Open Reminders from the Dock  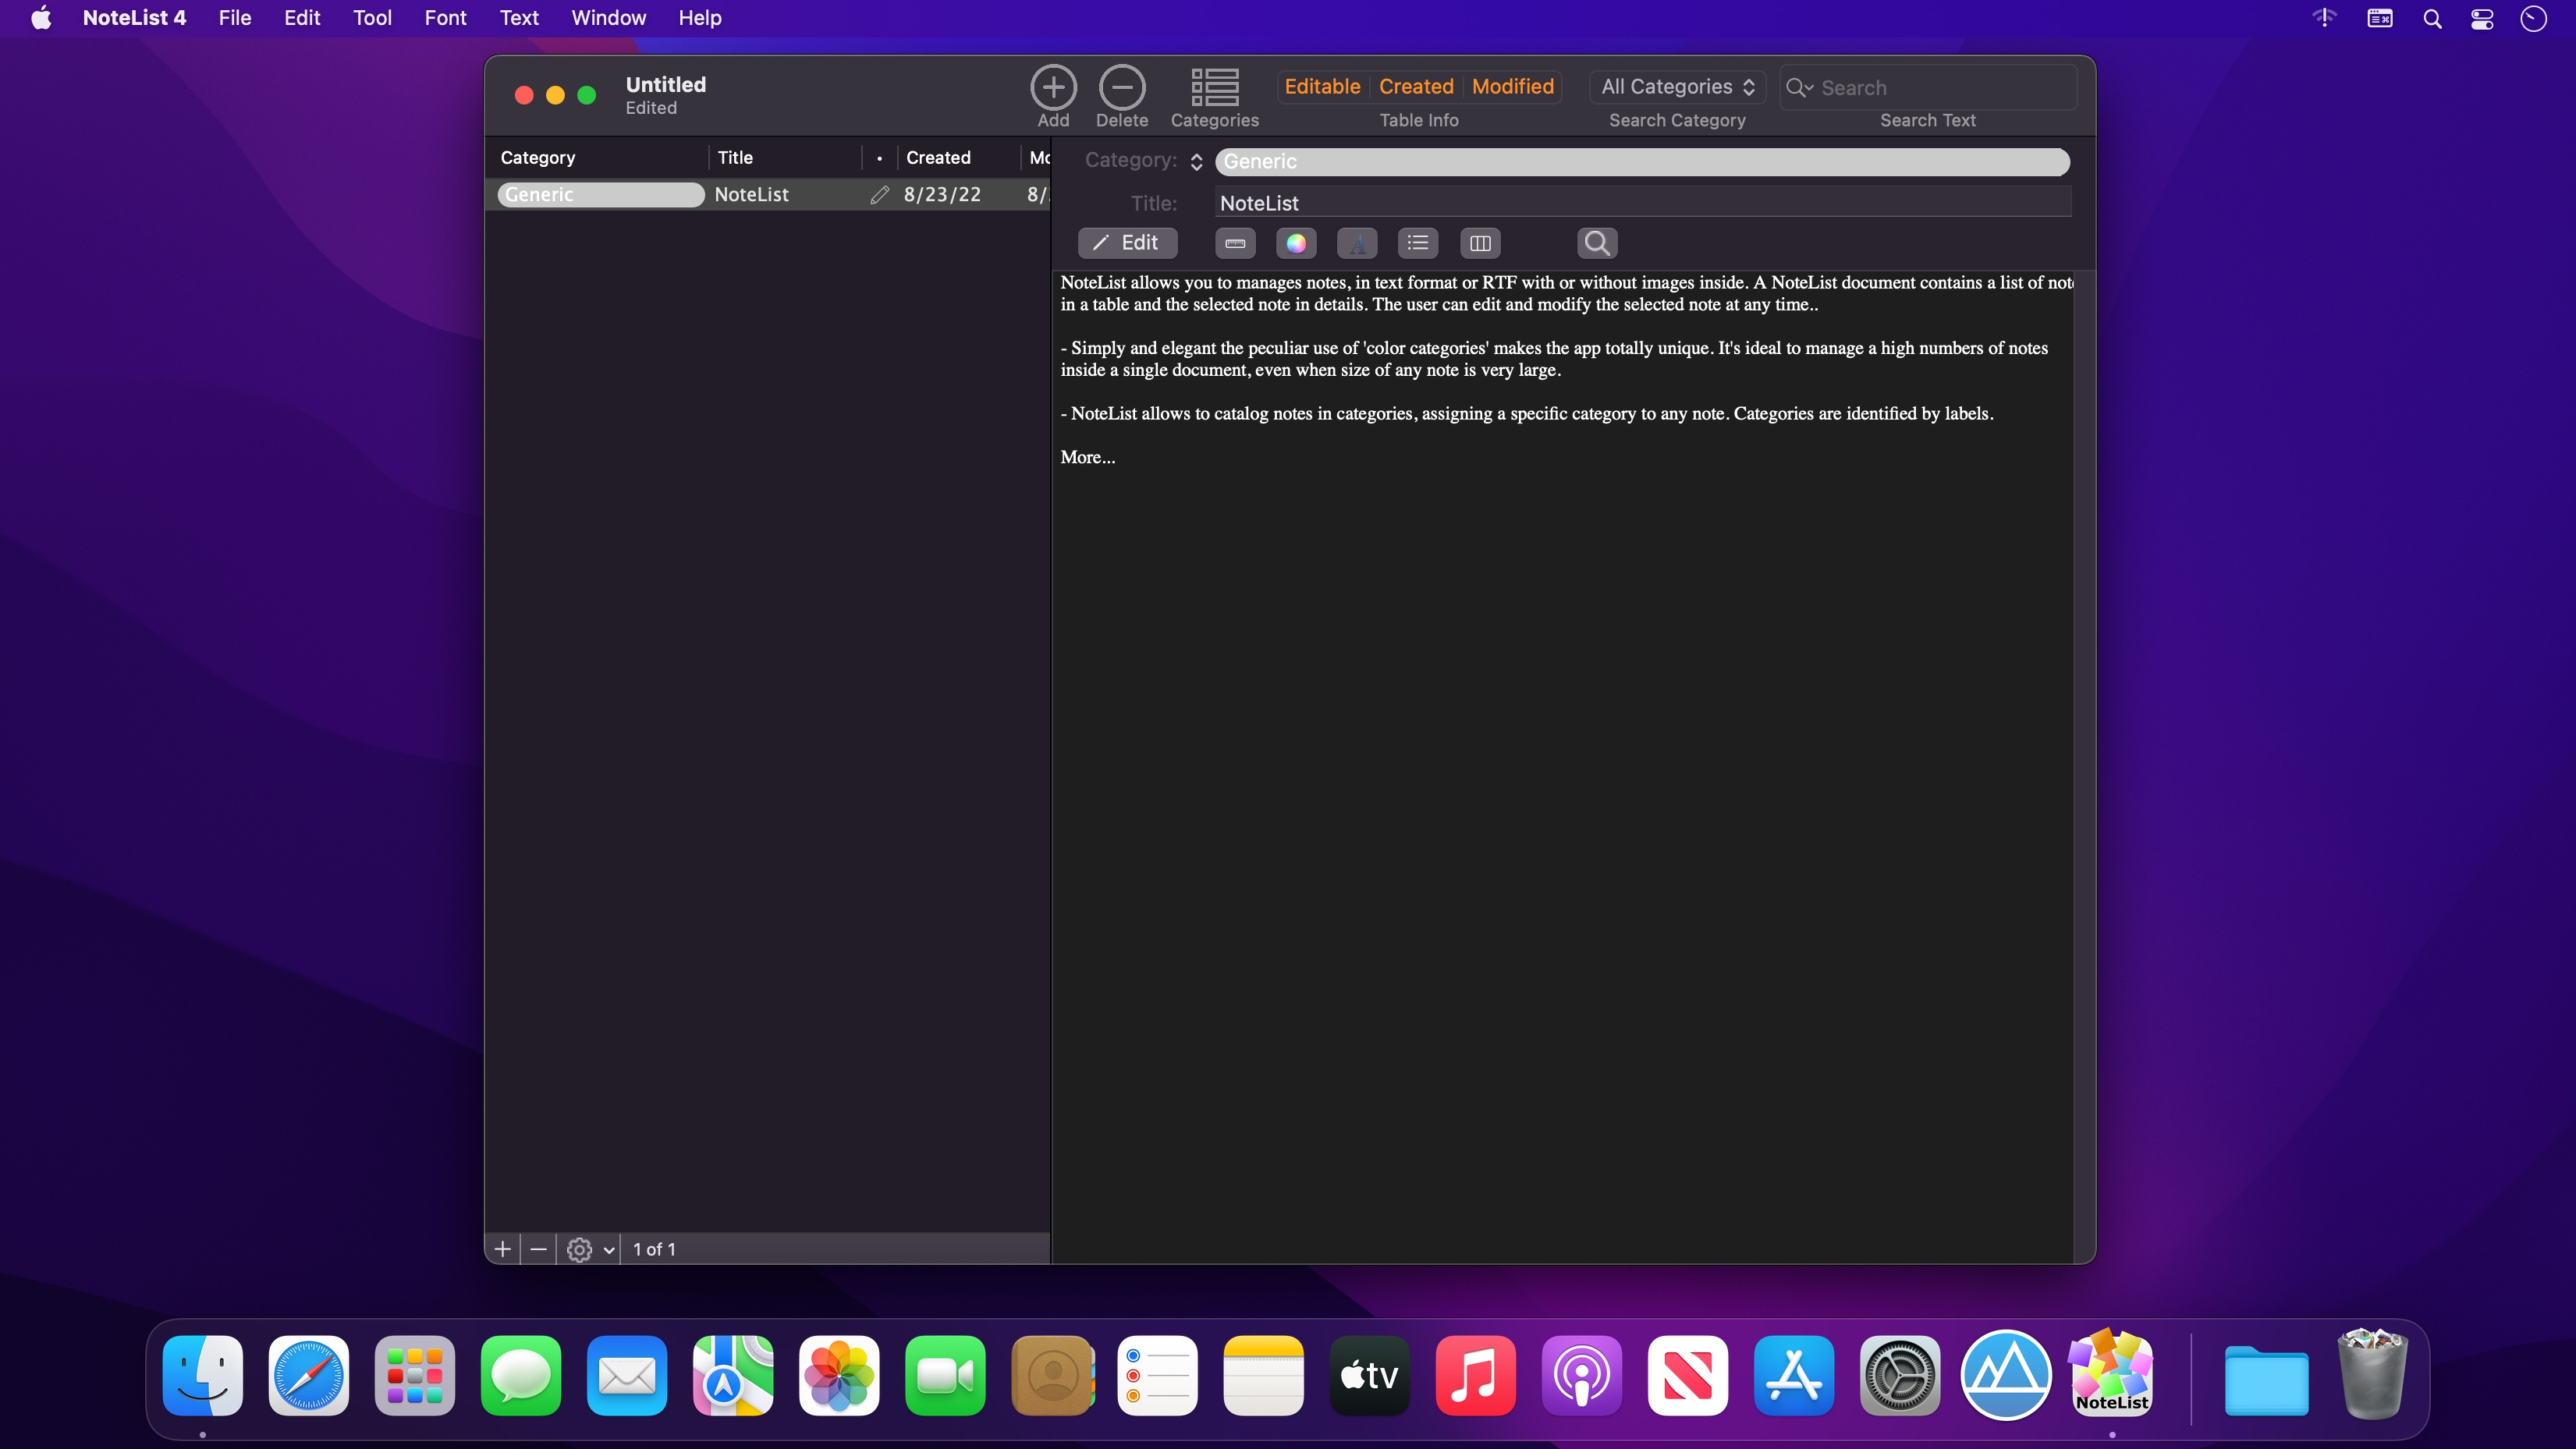click(x=1157, y=1375)
